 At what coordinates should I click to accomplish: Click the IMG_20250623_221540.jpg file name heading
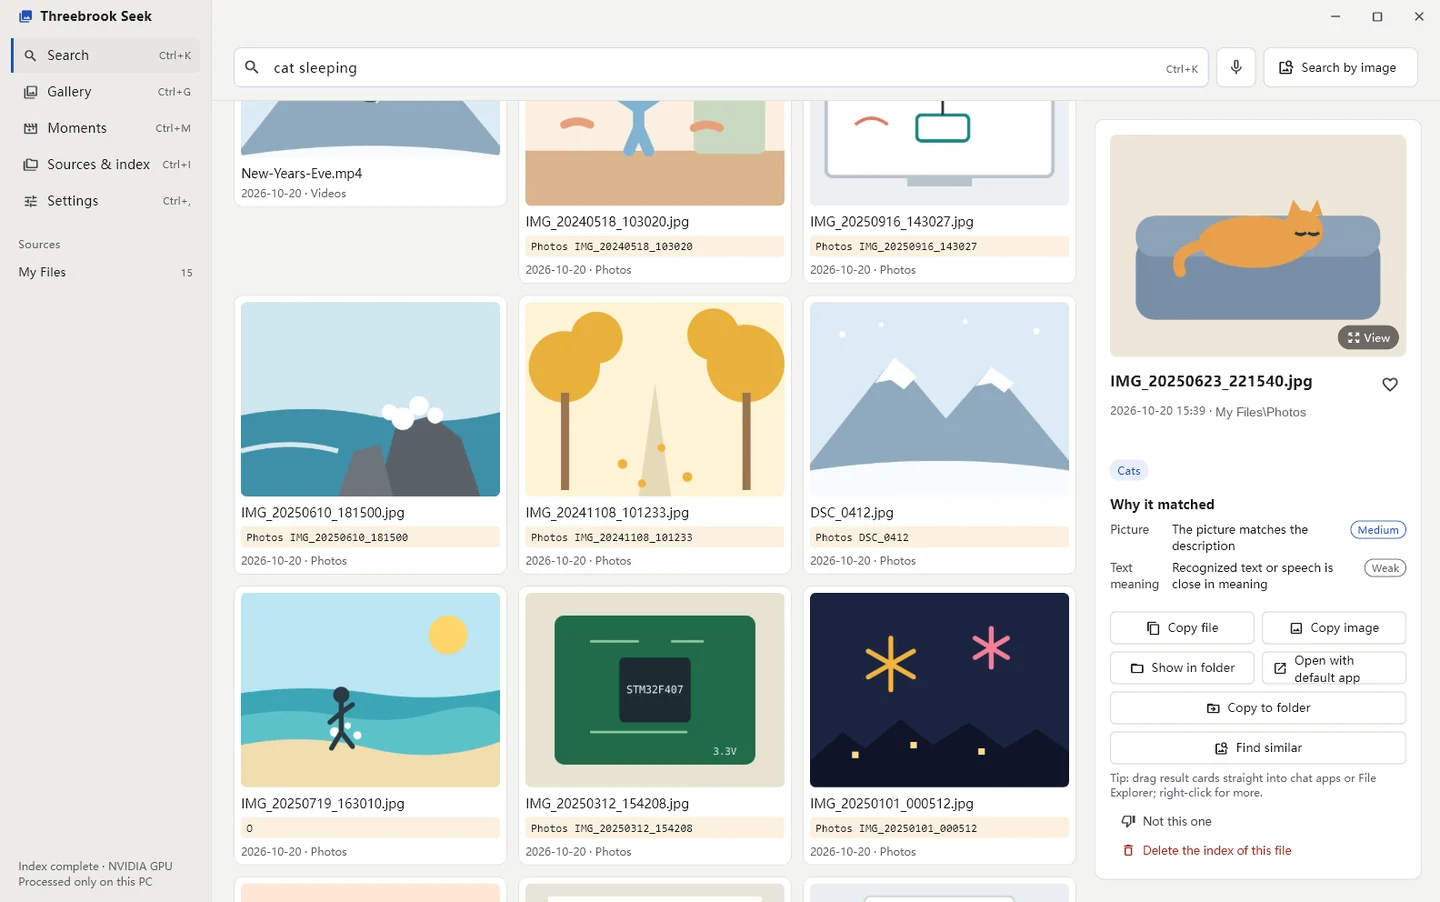tap(1211, 381)
